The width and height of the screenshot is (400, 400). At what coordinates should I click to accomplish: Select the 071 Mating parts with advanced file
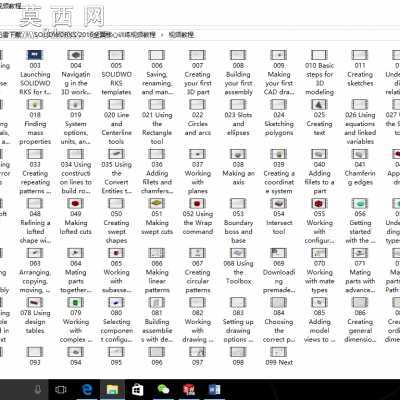coord(360,271)
